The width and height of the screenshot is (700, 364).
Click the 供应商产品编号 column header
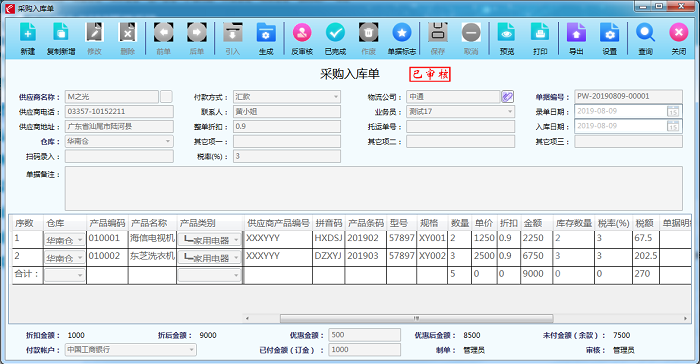point(278,223)
